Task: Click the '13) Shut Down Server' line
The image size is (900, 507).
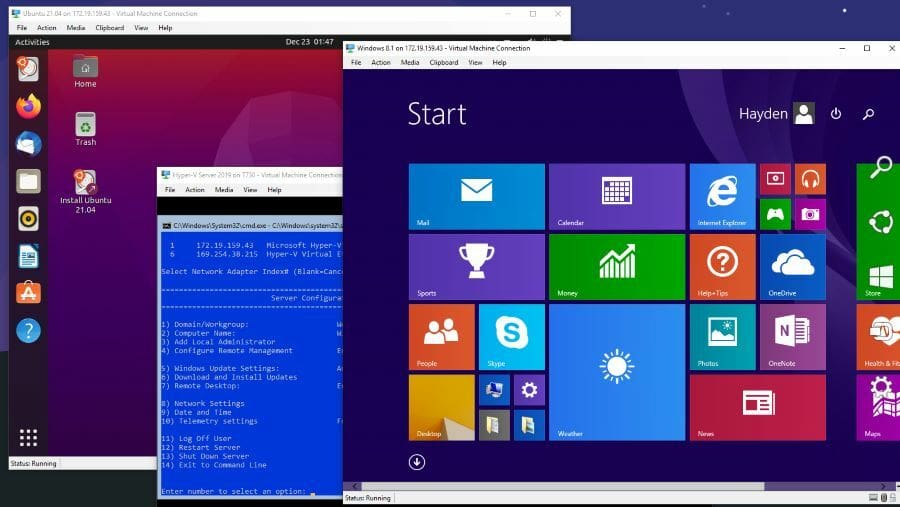Action: [x=205, y=456]
